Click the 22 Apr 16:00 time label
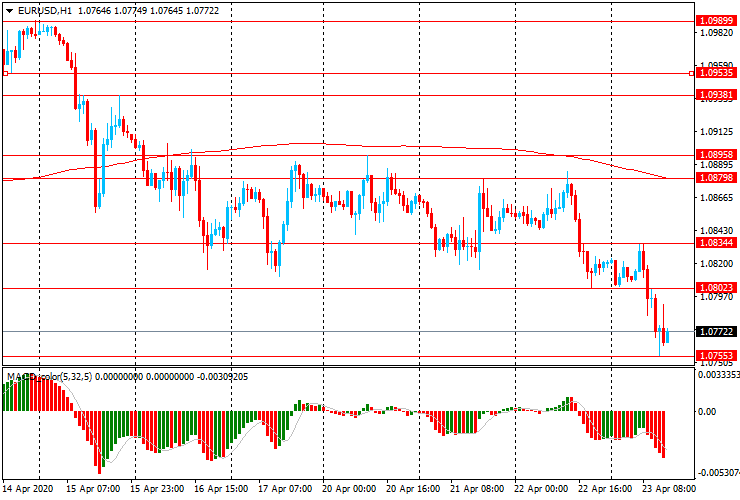This screenshot has width=740, height=500. coord(605,489)
